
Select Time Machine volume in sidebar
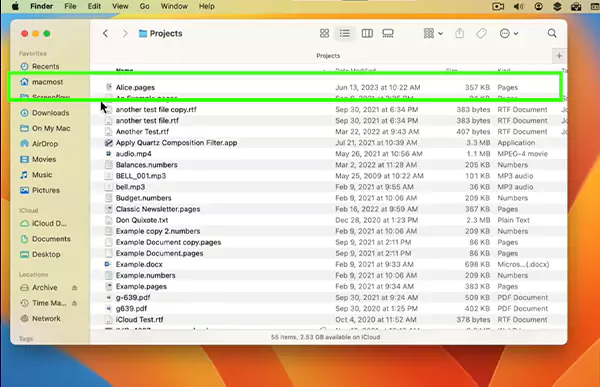tap(43, 303)
